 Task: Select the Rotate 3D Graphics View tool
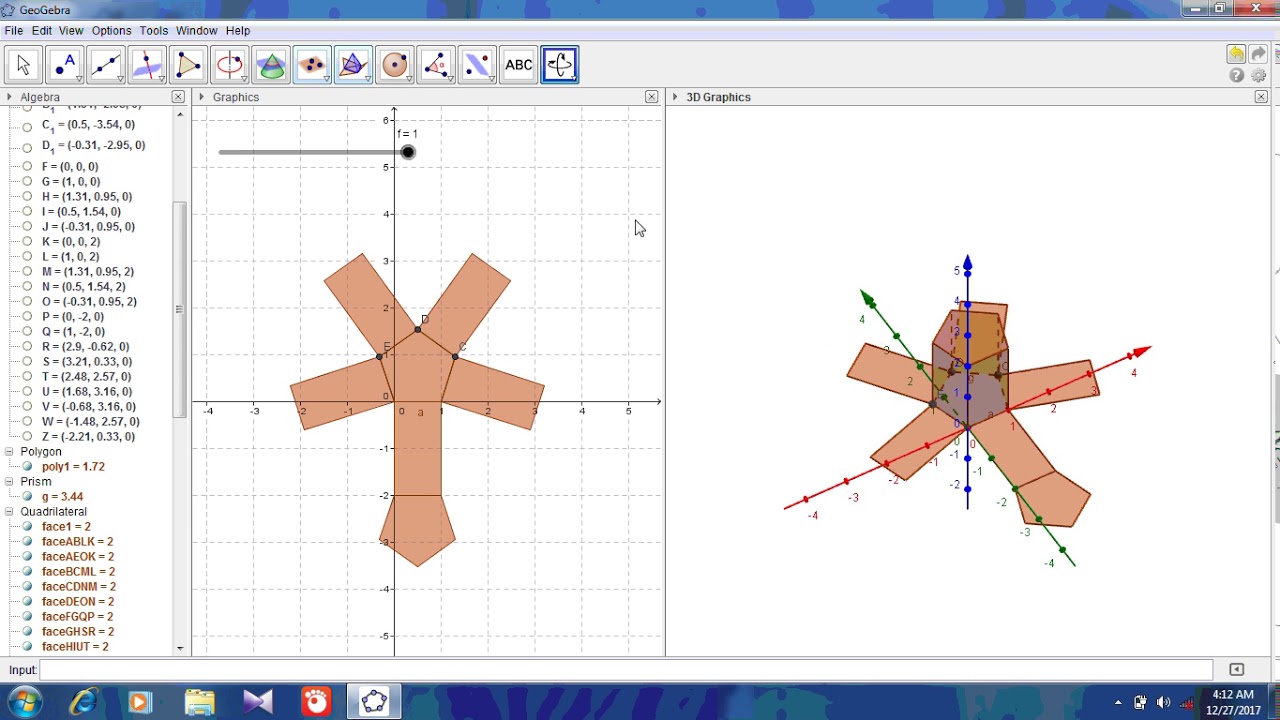pos(560,65)
